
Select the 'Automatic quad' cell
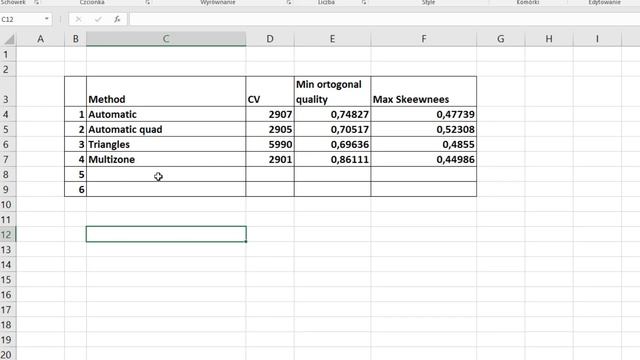(166, 129)
